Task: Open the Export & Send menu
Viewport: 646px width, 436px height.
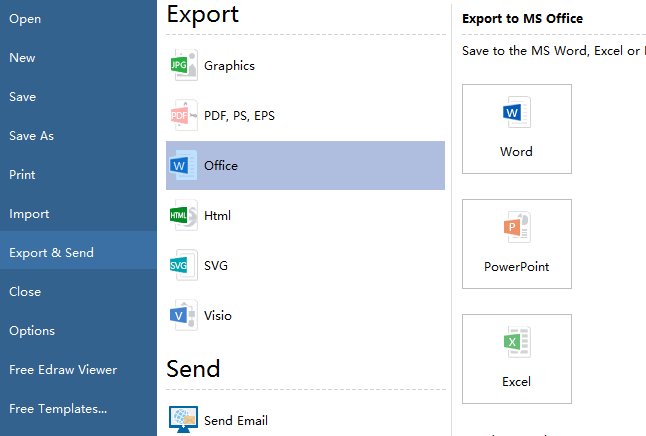Action: pos(52,253)
